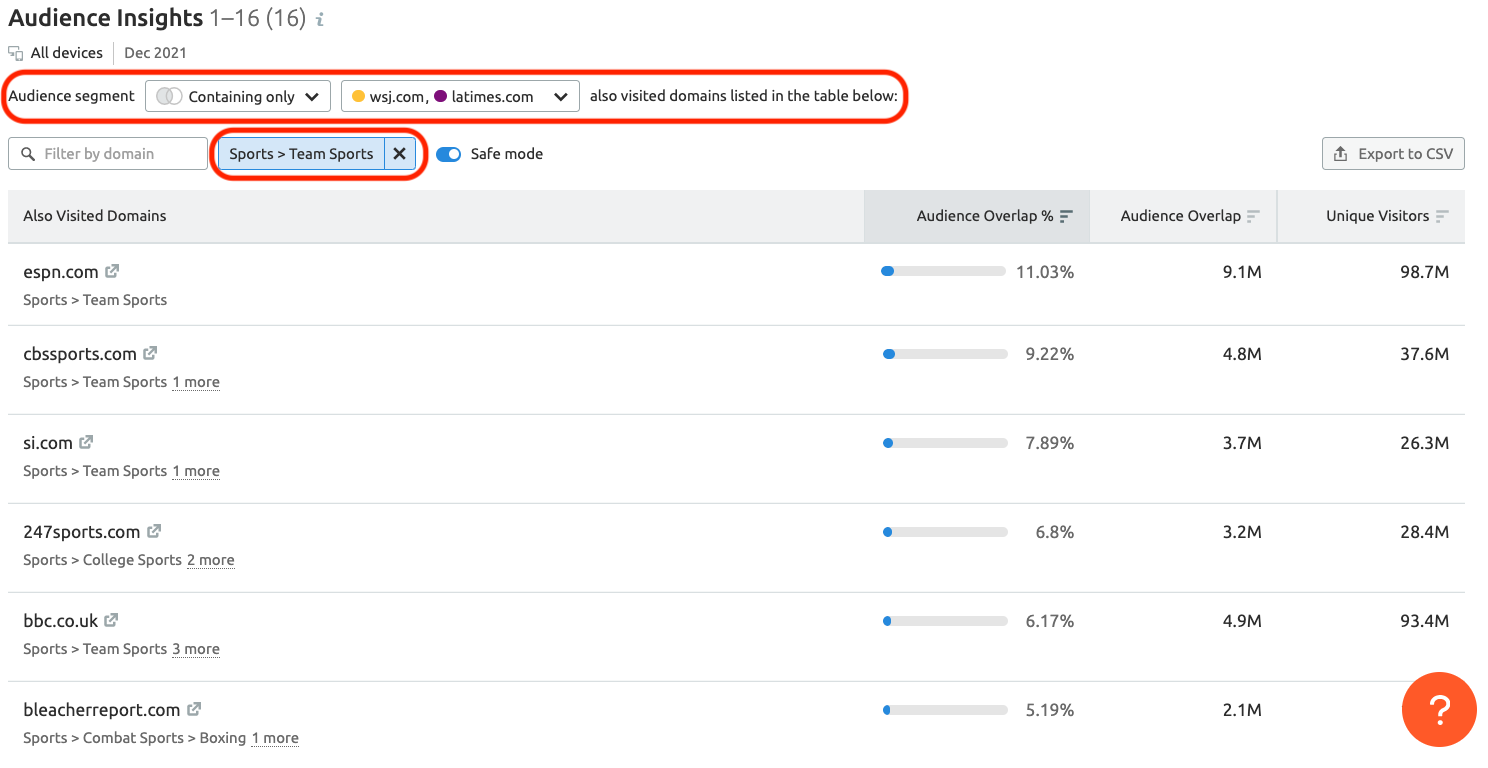This screenshot has height=768, width=1488.
Task: Click espn.com 11.03% overlap bar
Action: pos(944,271)
